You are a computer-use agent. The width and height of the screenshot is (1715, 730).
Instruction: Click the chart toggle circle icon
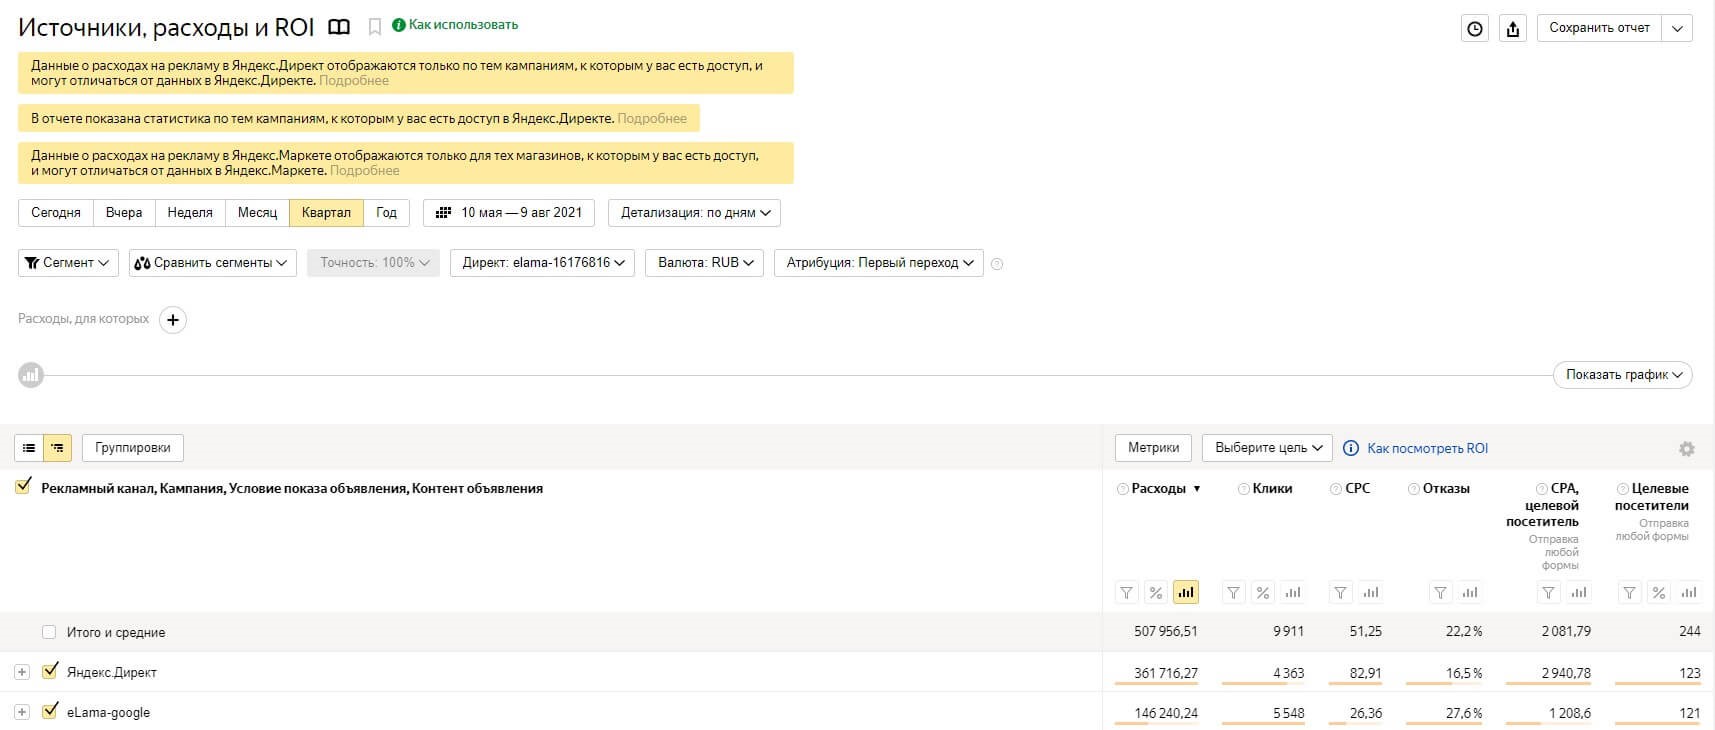click(x=31, y=375)
